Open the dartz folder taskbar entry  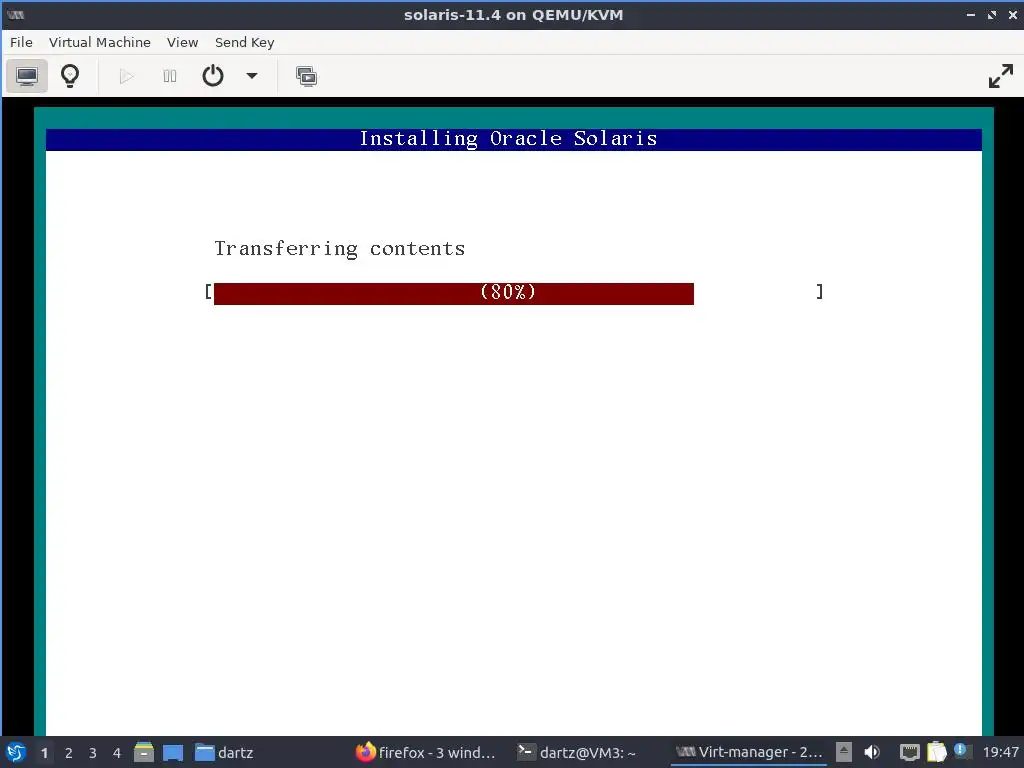tap(224, 753)
